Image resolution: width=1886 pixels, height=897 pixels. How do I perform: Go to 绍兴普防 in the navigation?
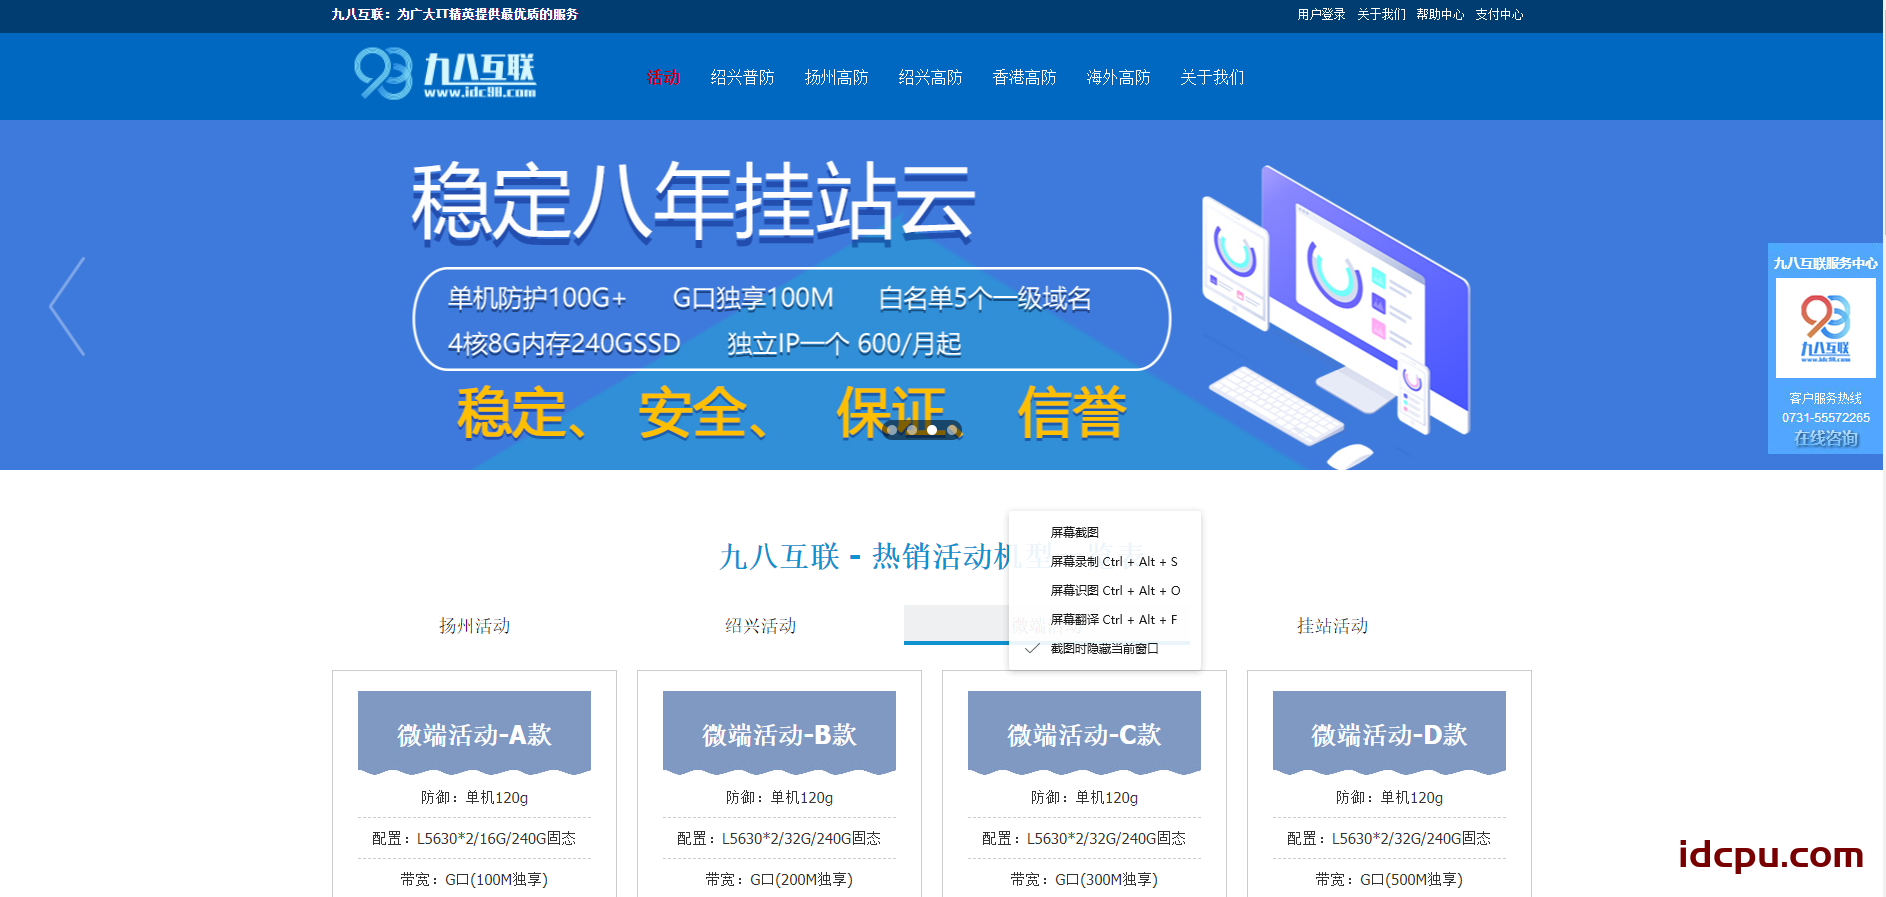[x=742, y=77]
